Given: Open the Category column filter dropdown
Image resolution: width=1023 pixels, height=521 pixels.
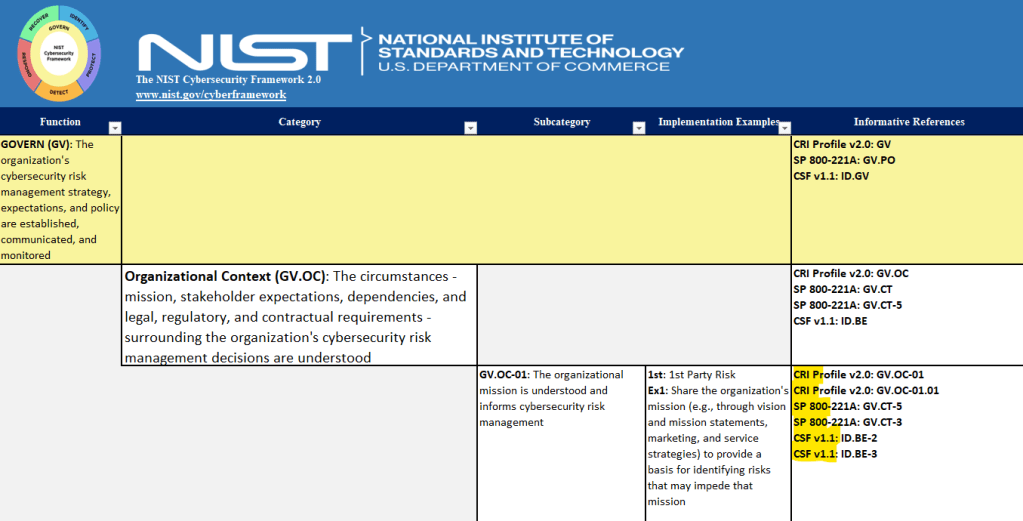Looking at the screenshot, I should 470,127.
